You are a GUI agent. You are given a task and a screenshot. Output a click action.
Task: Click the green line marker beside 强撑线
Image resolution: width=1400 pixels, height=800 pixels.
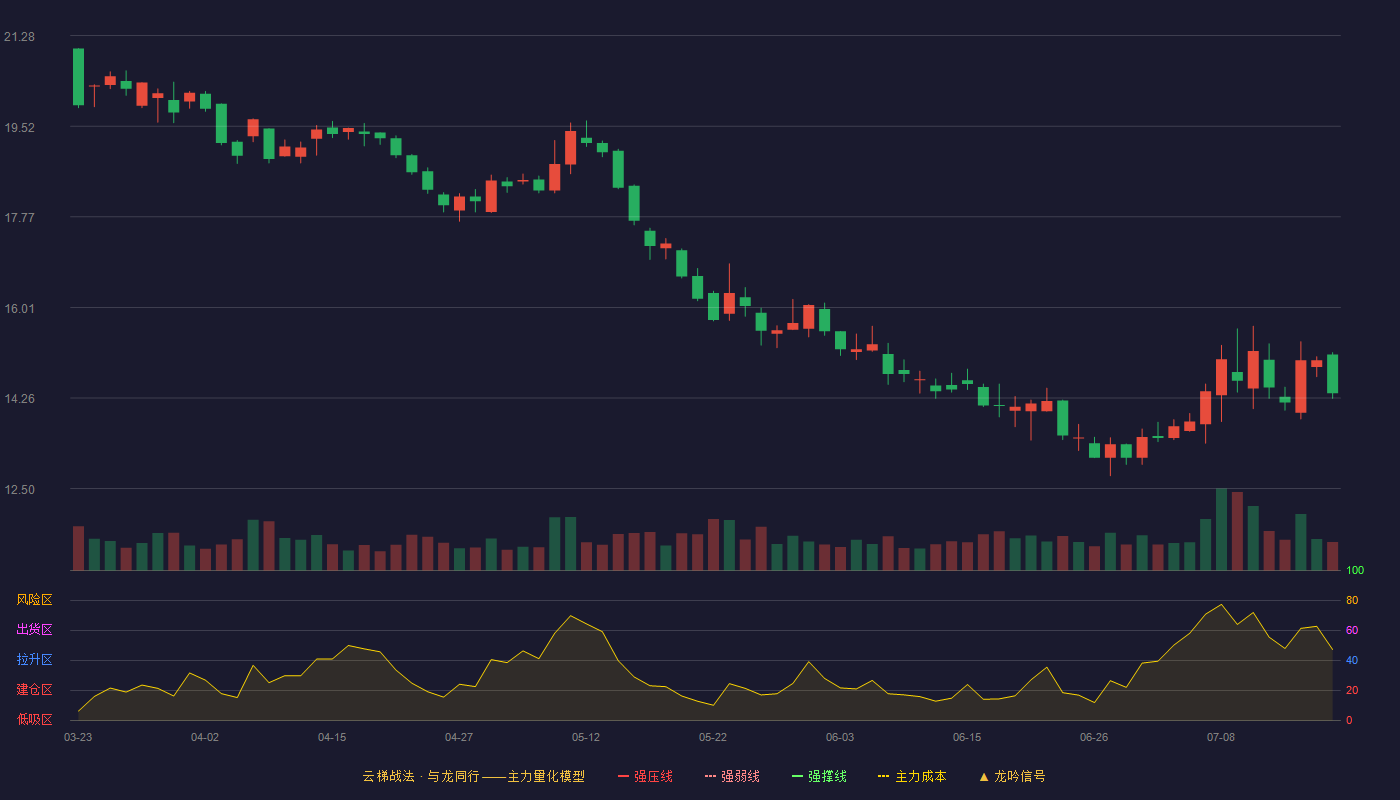click(x=797, y=776)
